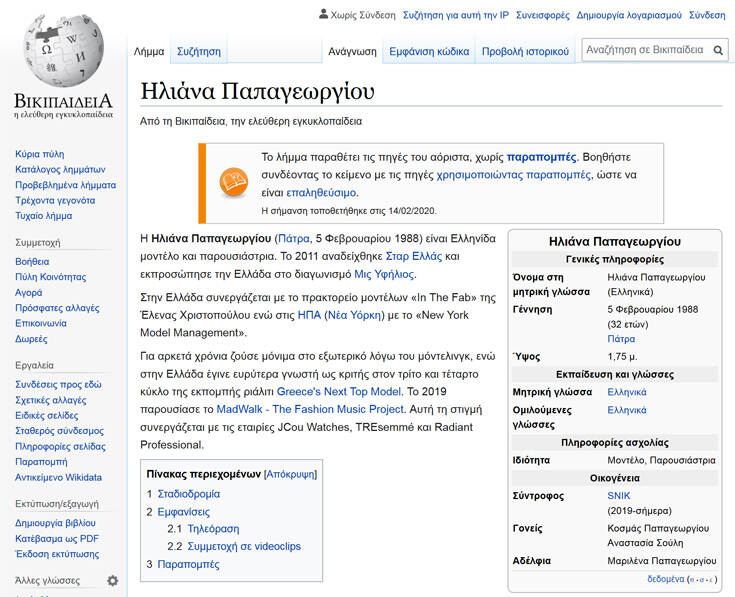This screenshot has height=597, width=735.
Task: Open the Προβολή ιστορικού tab
Action: pyautogui.click(x=525, y=52)
